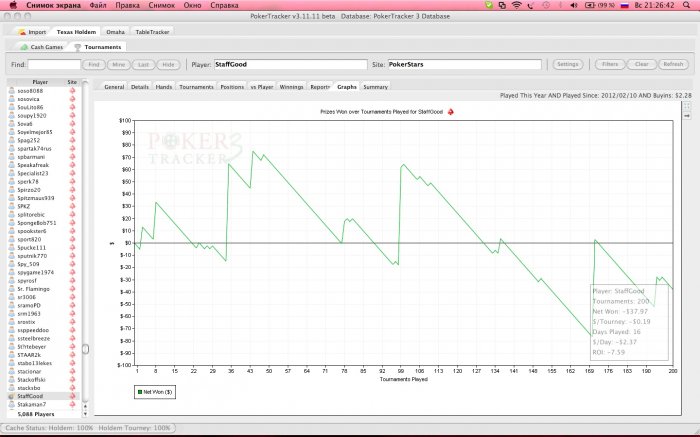Click the Apple menu icon

11,6
